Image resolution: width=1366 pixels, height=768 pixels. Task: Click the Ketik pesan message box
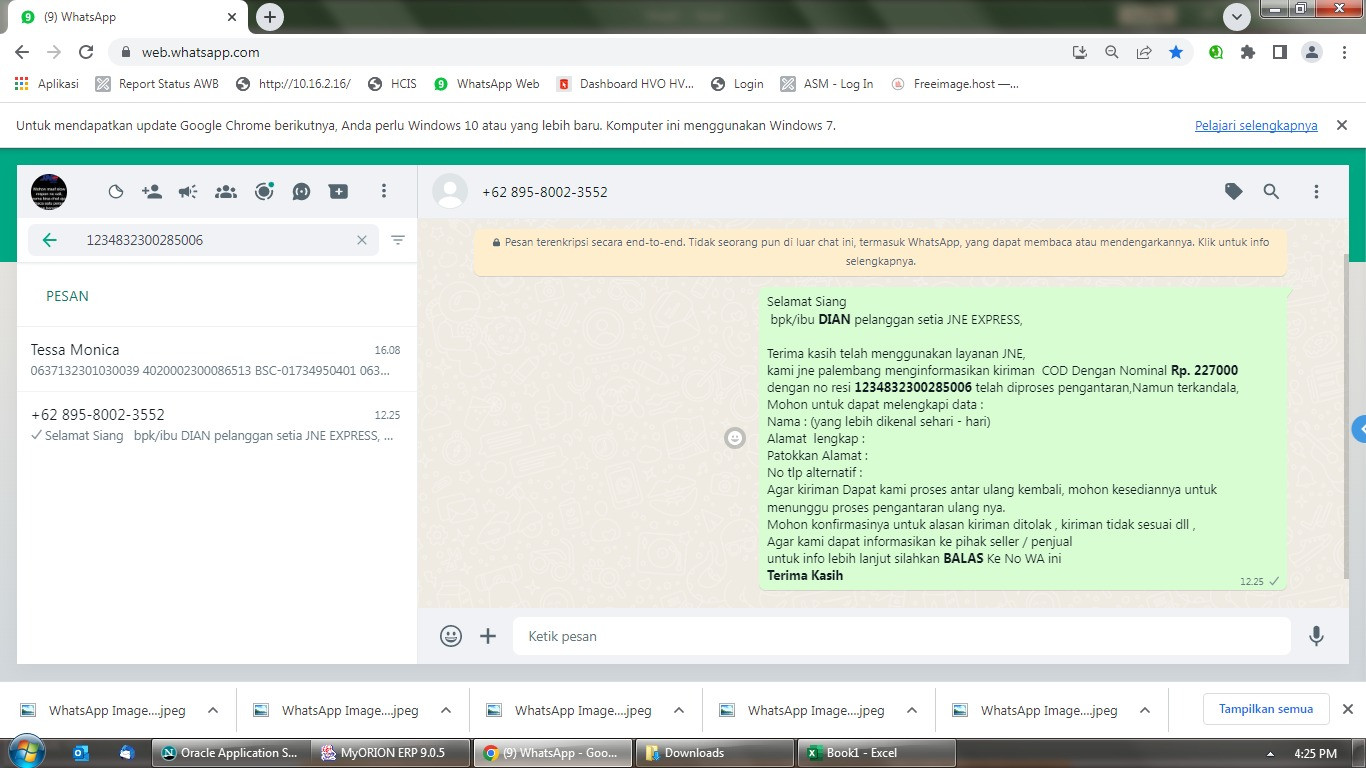click(x=902, y=636)
